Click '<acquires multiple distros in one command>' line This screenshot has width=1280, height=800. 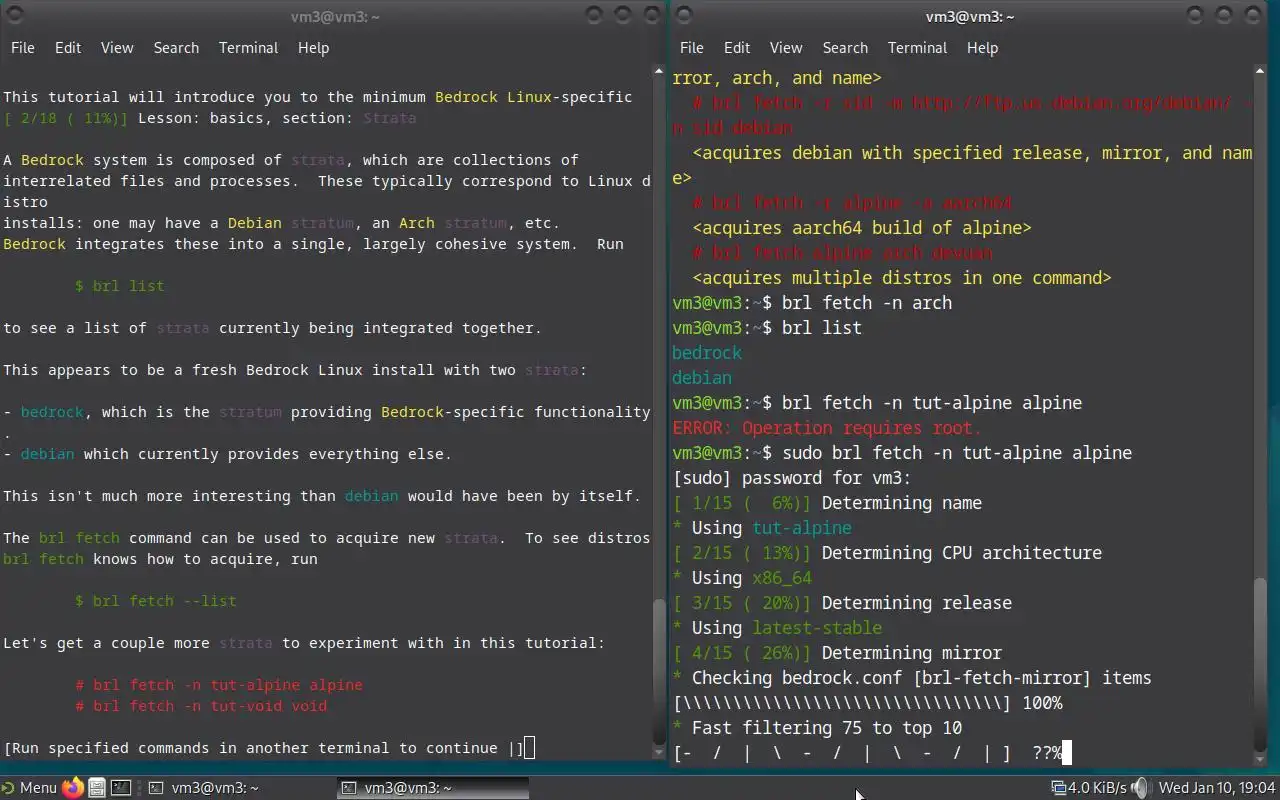coord(902,278)
